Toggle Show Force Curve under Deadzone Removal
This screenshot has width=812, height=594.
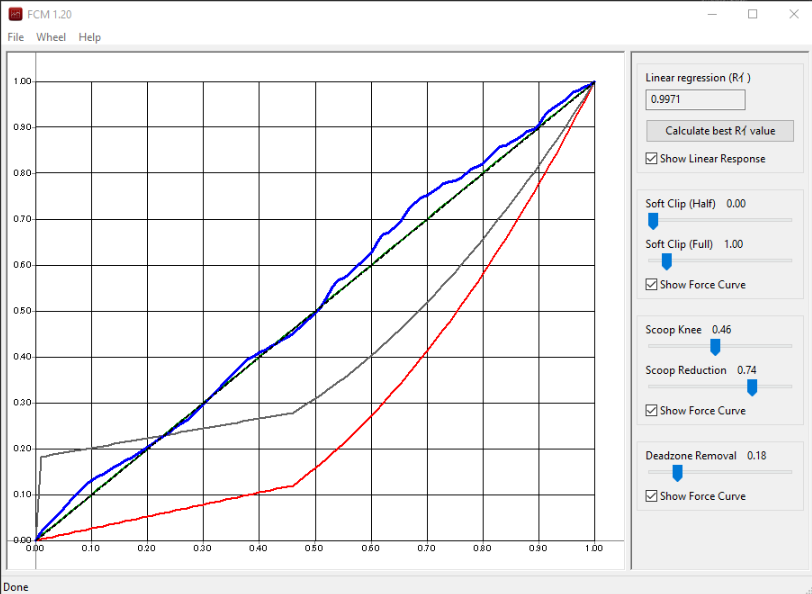[x=652, y=496]
